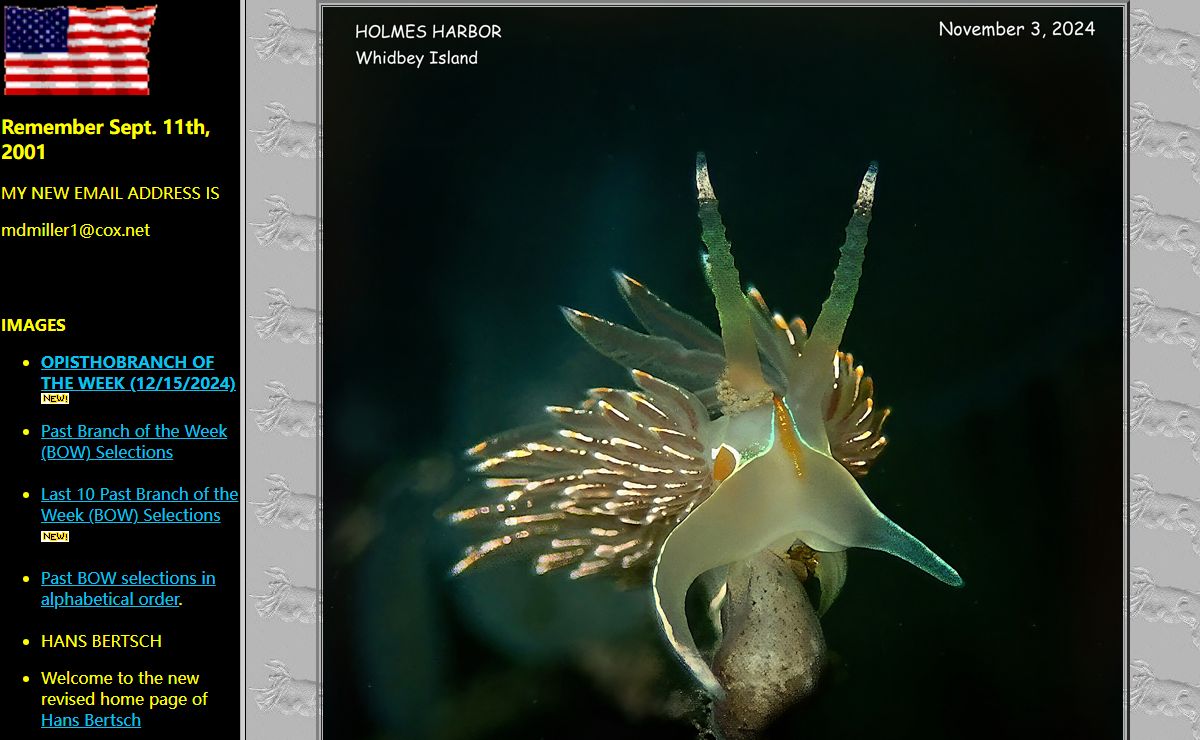The image size is (1200, 740).
Task: Open Past BOW selections in alphabetical order
Action: pyautogui.click(x=128, y=588)
